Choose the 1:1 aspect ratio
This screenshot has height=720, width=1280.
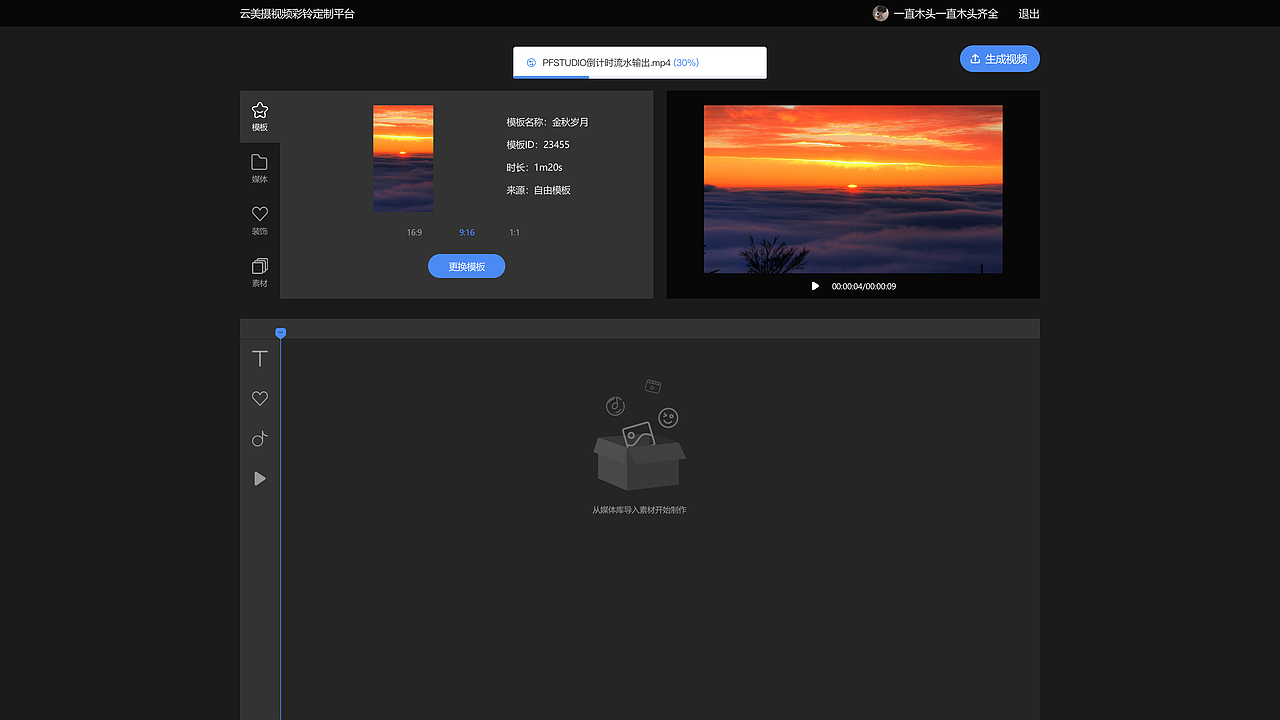[515, 232]
